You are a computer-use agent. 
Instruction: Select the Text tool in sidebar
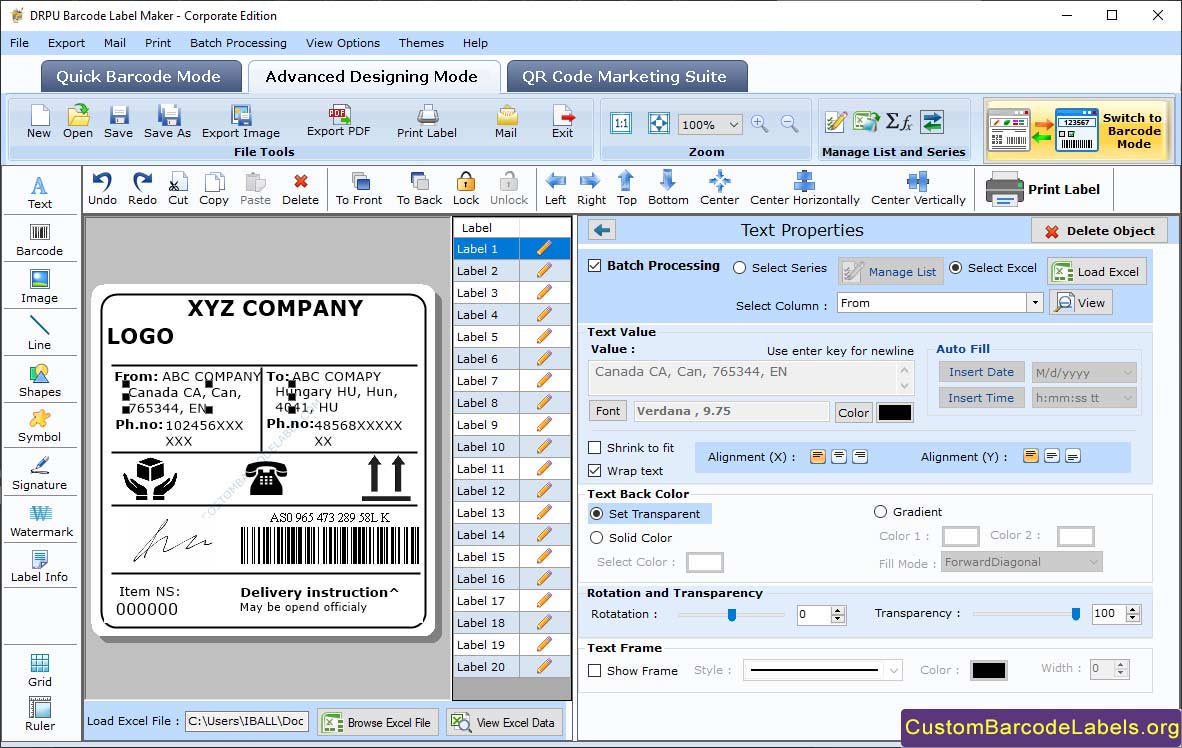[x=39, y=192]
